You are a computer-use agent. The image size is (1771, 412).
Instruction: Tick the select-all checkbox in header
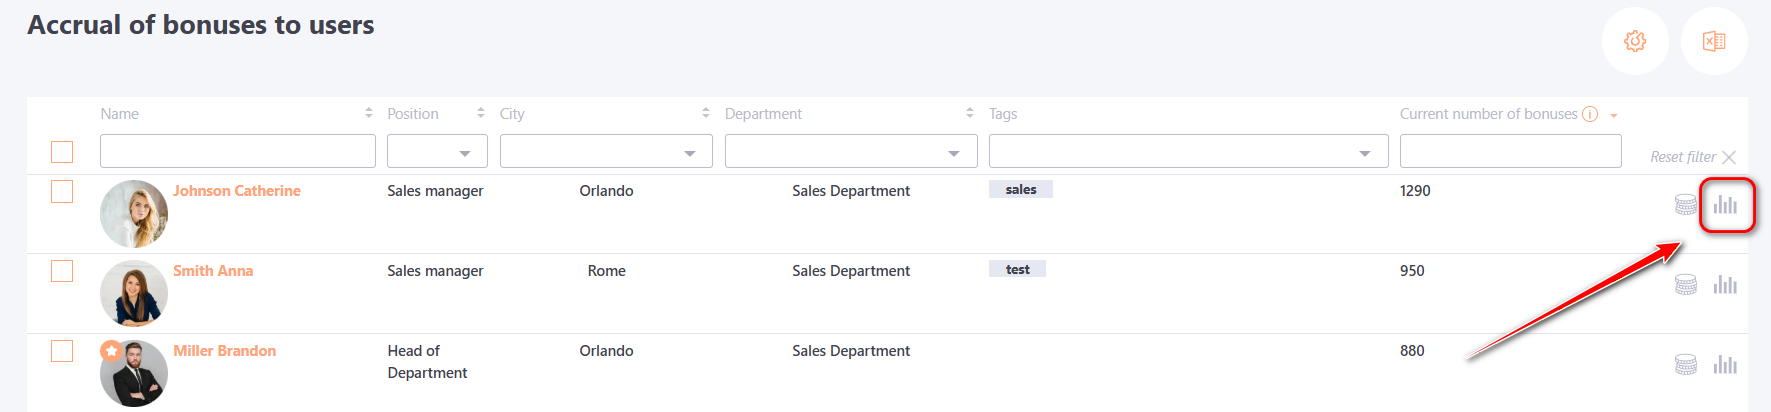pyautogui.click(x=62, y=152)
